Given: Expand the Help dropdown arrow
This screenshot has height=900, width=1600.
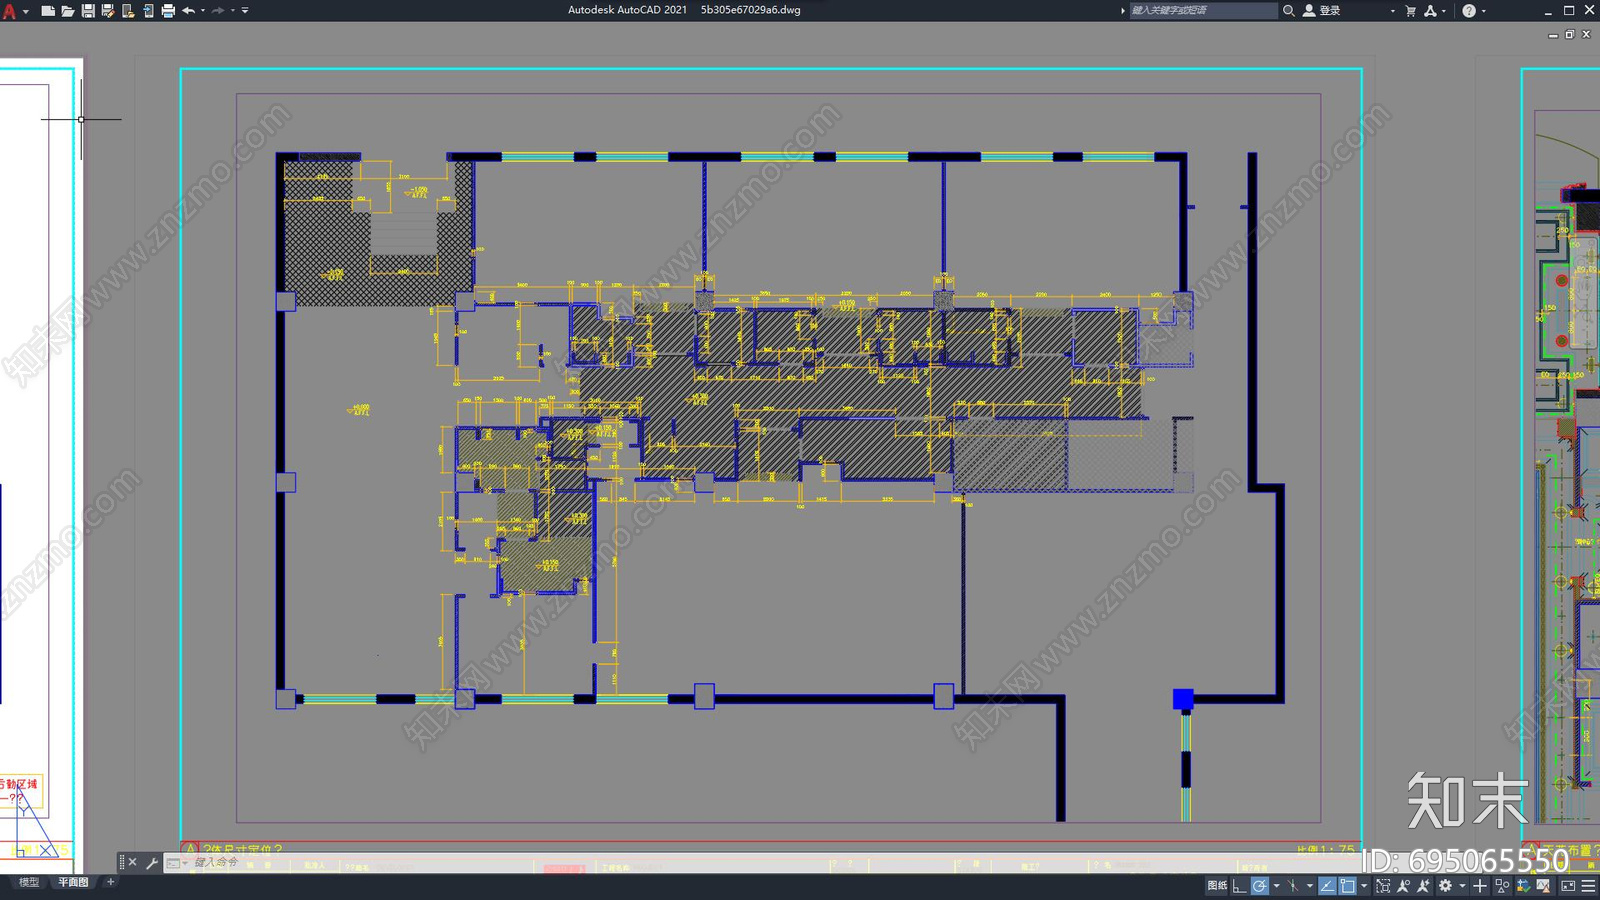Looking at the screenshot, I should tap(1483, 10).
